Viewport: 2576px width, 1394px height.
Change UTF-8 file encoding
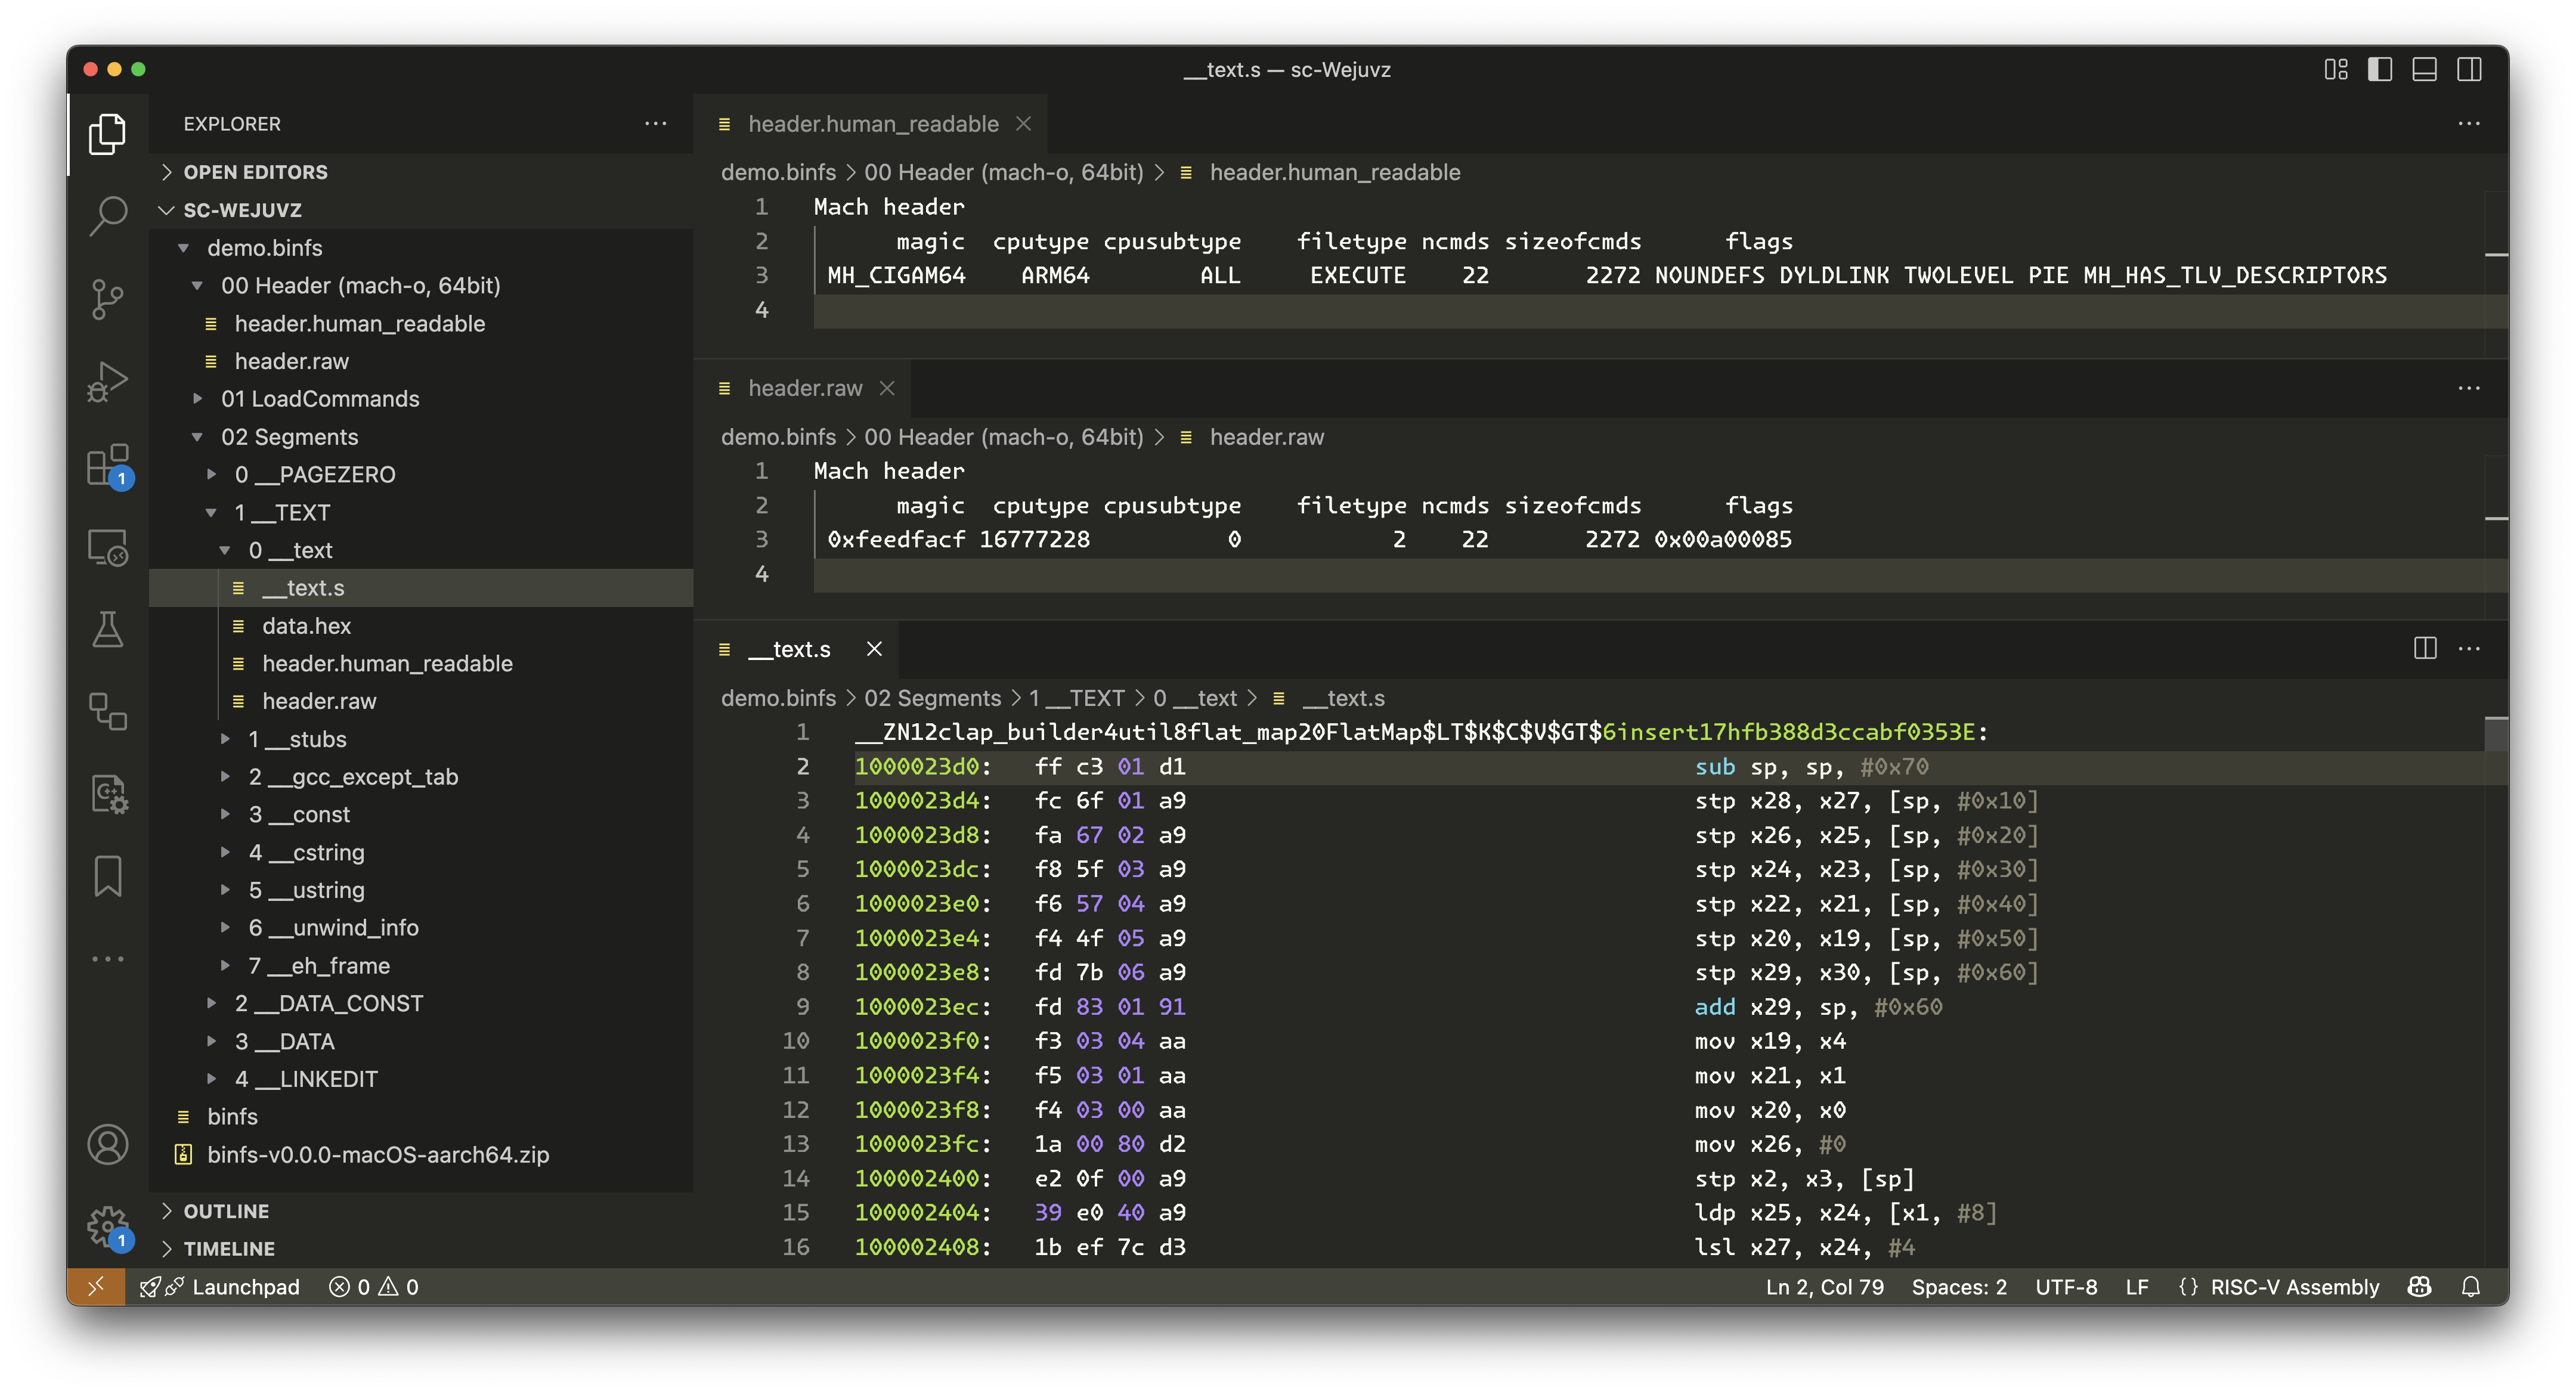coord(2066,1287)
